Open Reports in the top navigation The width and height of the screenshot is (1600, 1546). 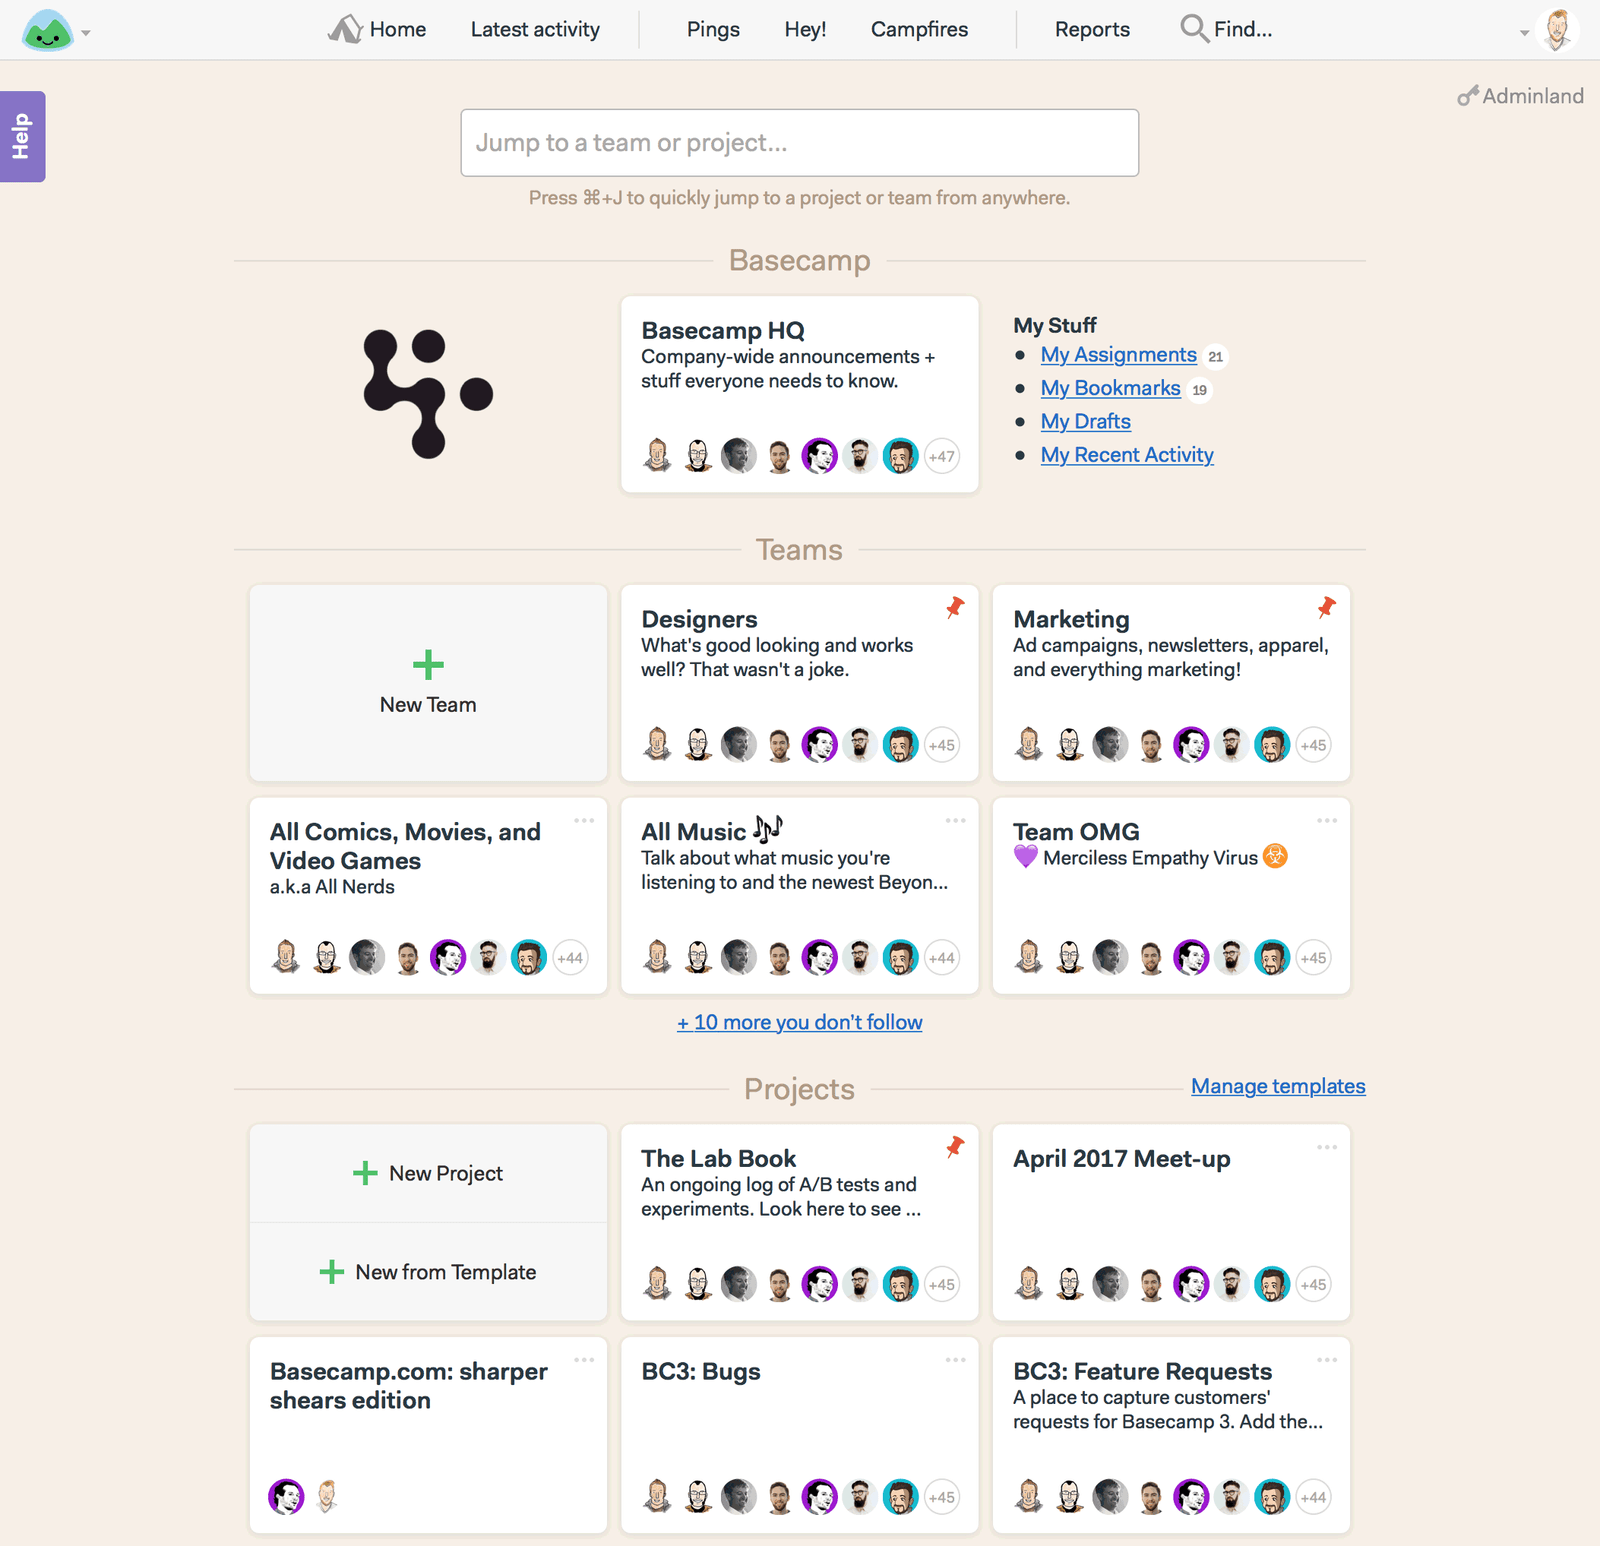coord(1092,30)
